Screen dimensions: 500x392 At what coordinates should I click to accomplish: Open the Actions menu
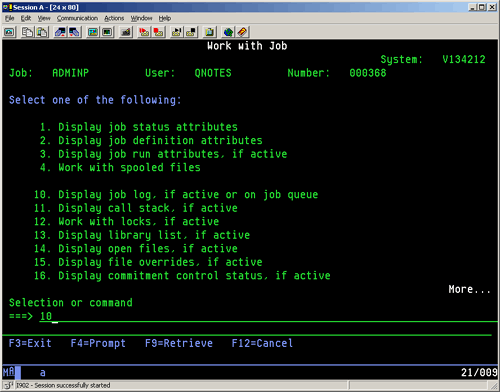114,18
